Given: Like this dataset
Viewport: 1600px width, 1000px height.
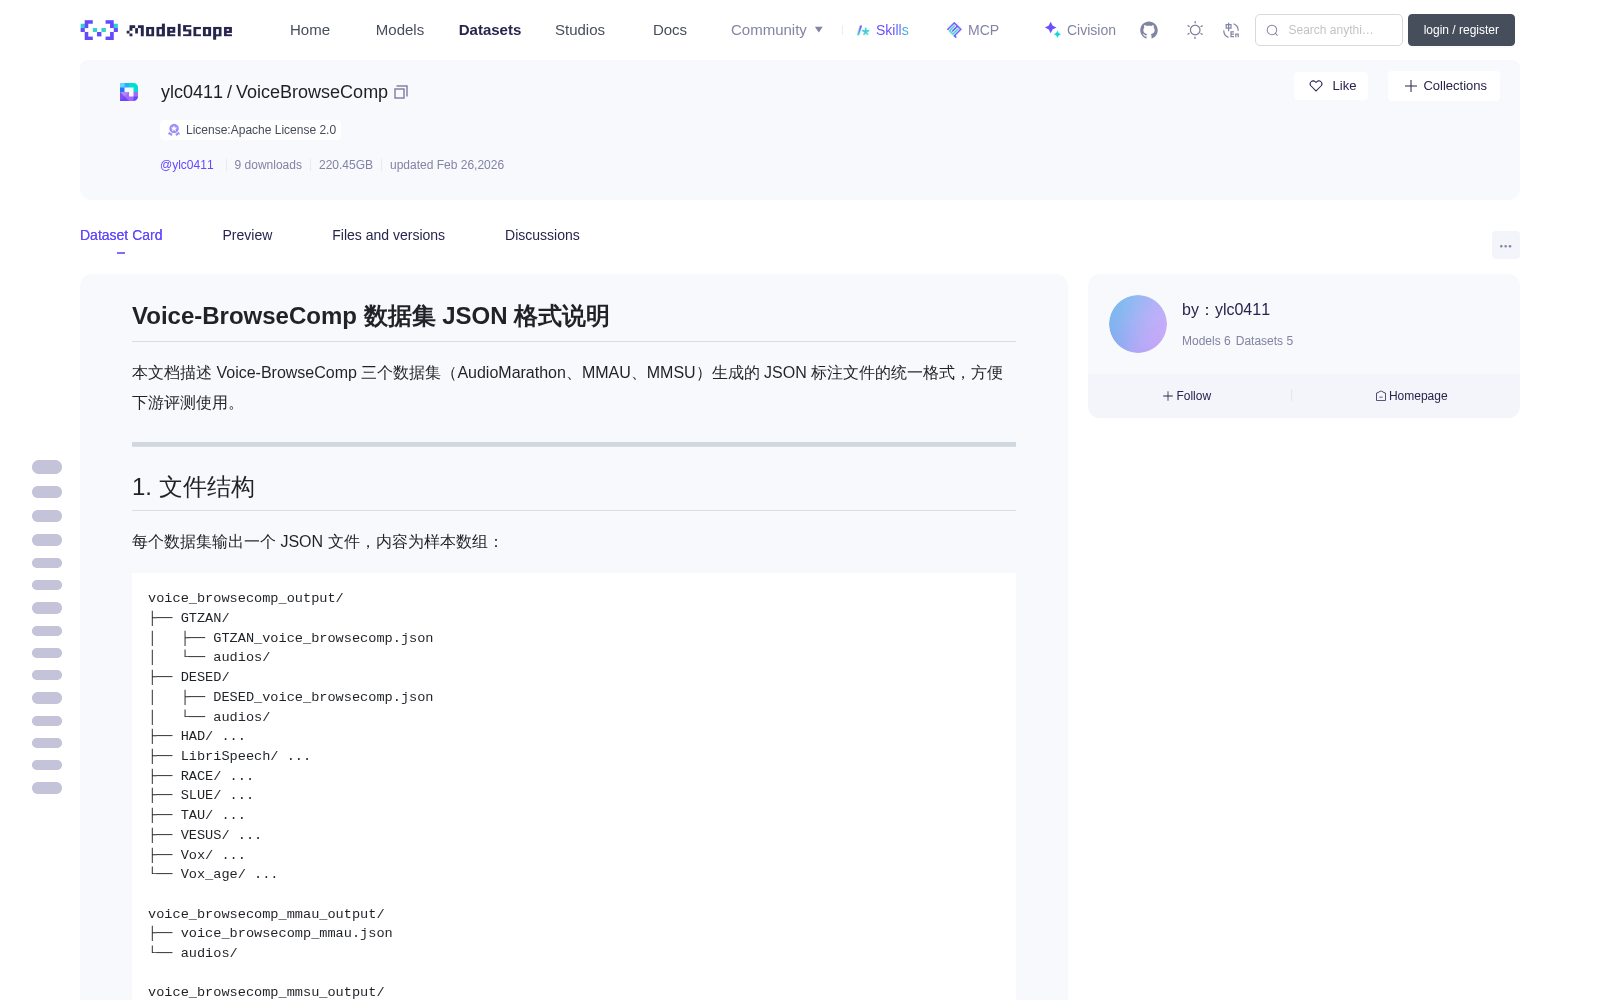Looking at the screenshot, I should coord(1331,86).
